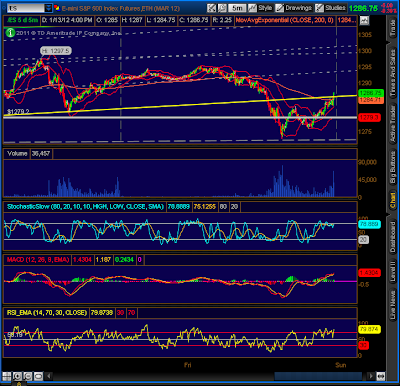The width and height of the screenshot is (400, 386).
Task: Open the 5m timeframe selector
Action: tap(237, 8)
